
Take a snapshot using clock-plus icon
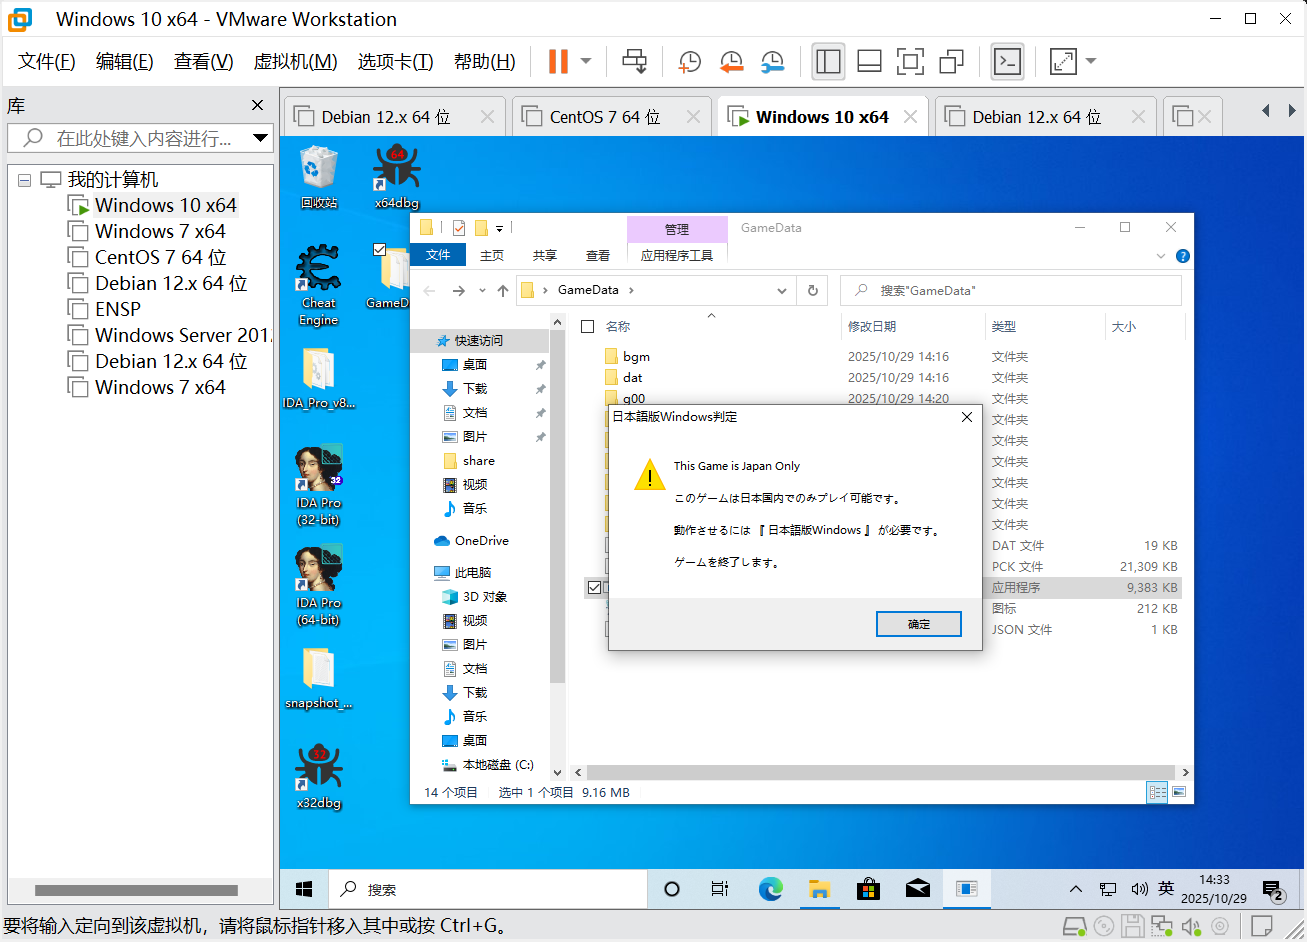click(x=689, y=61)
